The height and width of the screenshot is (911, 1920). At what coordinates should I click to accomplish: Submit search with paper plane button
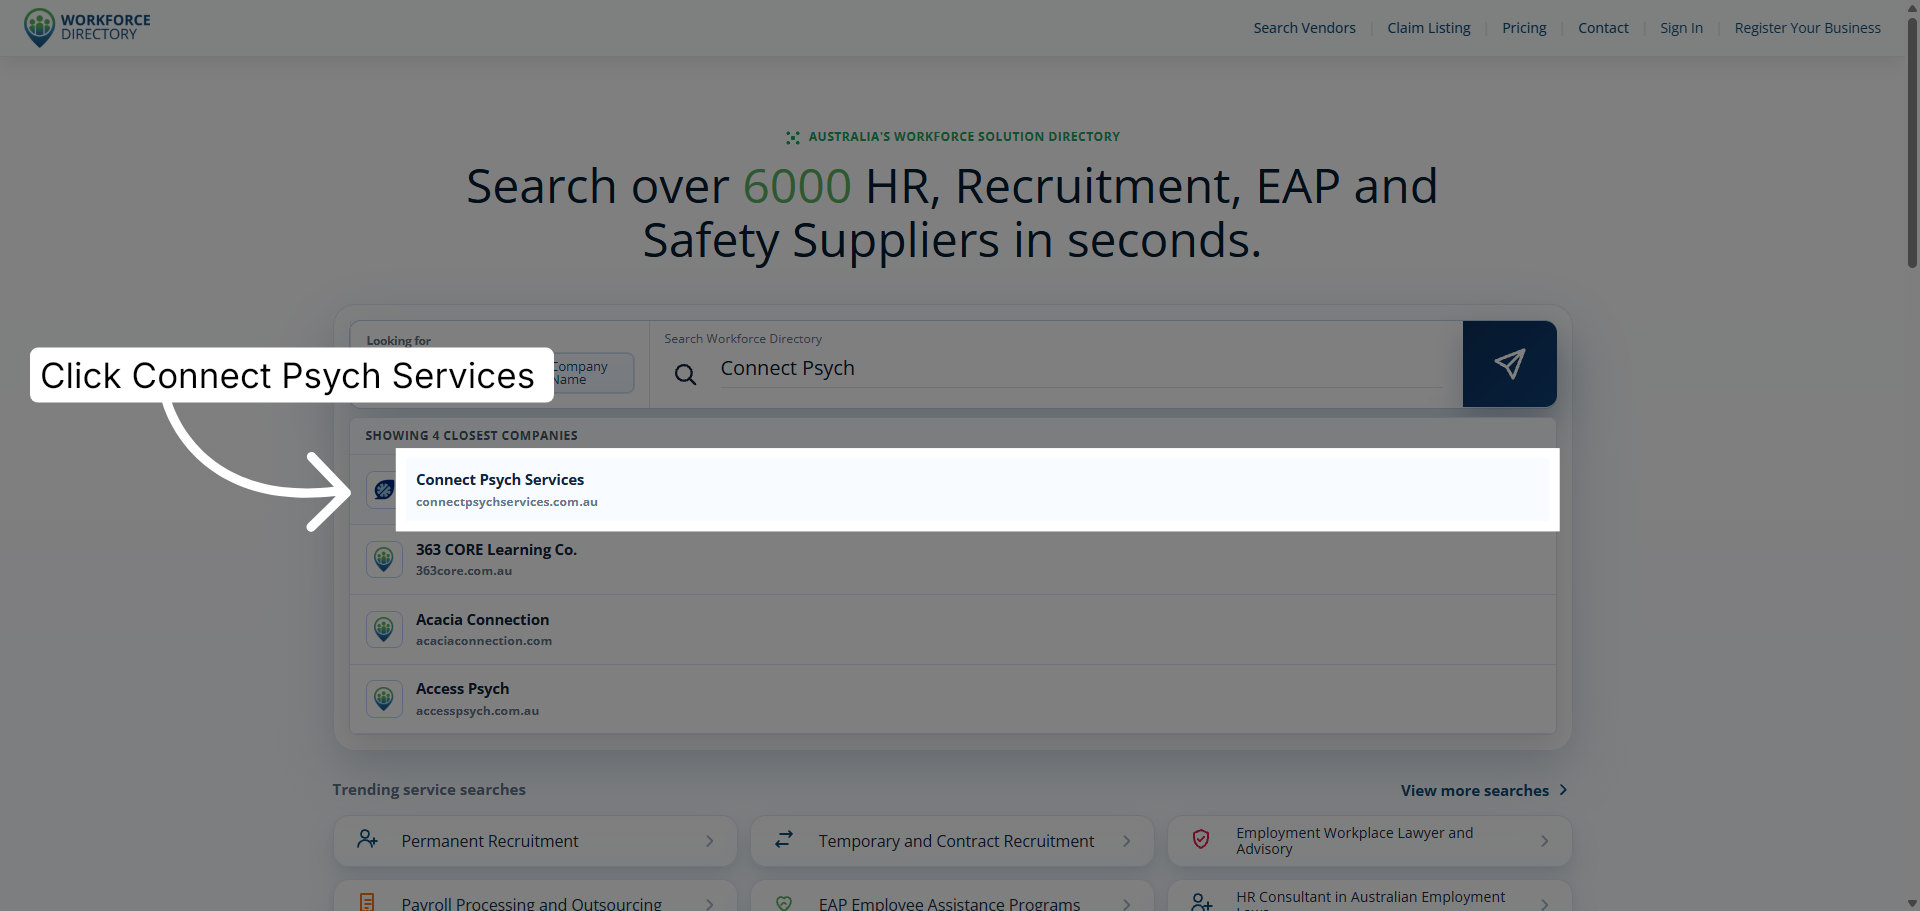pos(1509,364)
